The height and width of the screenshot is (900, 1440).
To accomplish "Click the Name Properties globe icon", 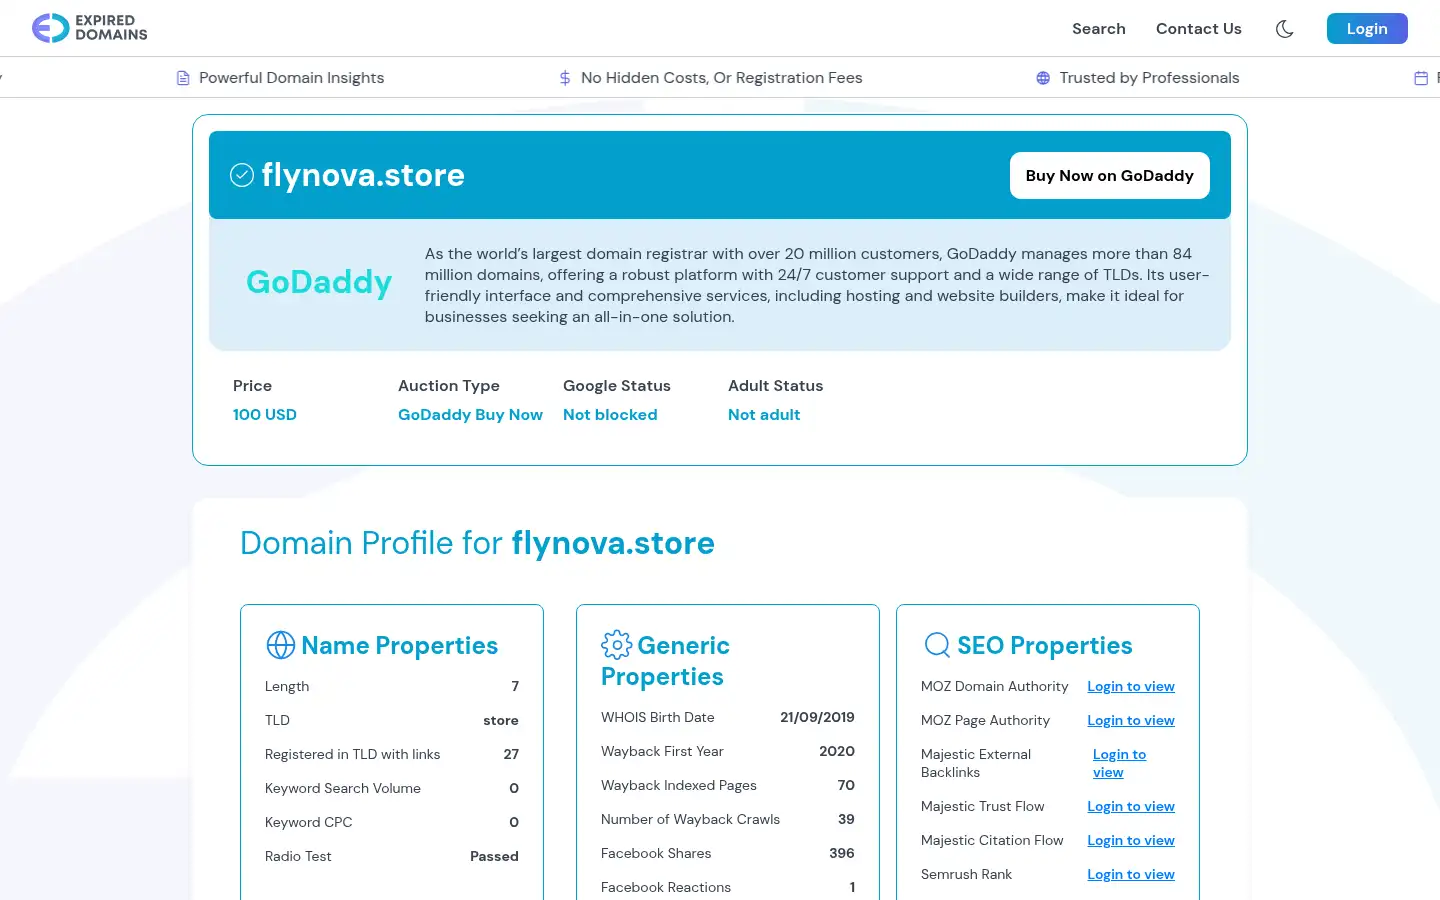I will tap(281, 645).
